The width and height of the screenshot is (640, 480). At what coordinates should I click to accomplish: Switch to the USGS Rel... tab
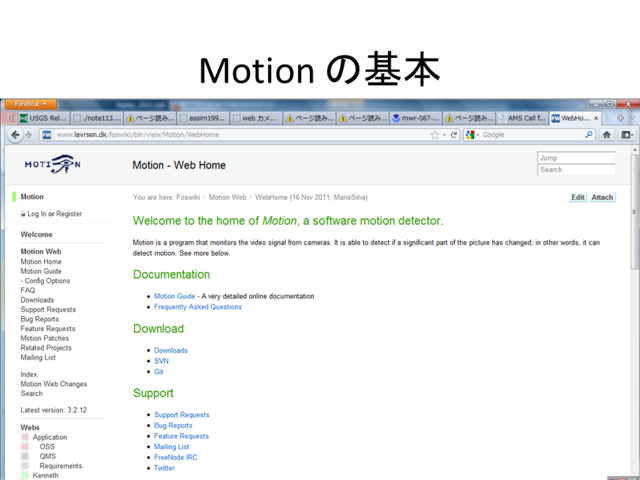point(44,118)
